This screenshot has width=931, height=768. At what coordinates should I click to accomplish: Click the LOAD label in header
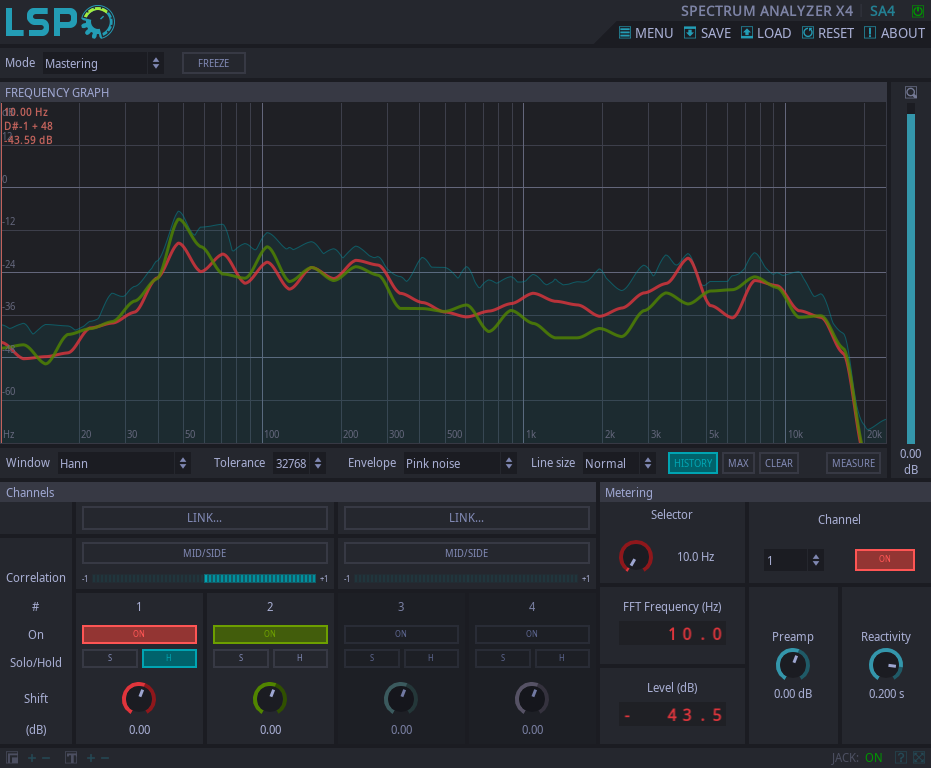pyautogui.click(x=774, y=33)
